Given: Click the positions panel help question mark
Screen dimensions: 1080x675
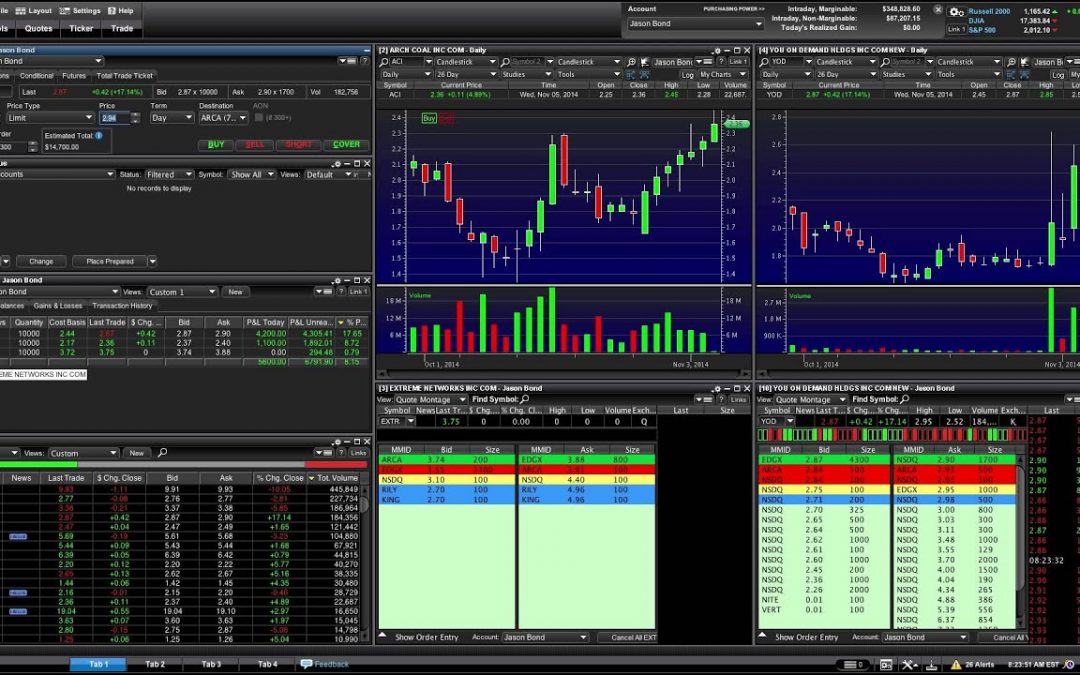Looking at the screenshot, I should point(340,292).
